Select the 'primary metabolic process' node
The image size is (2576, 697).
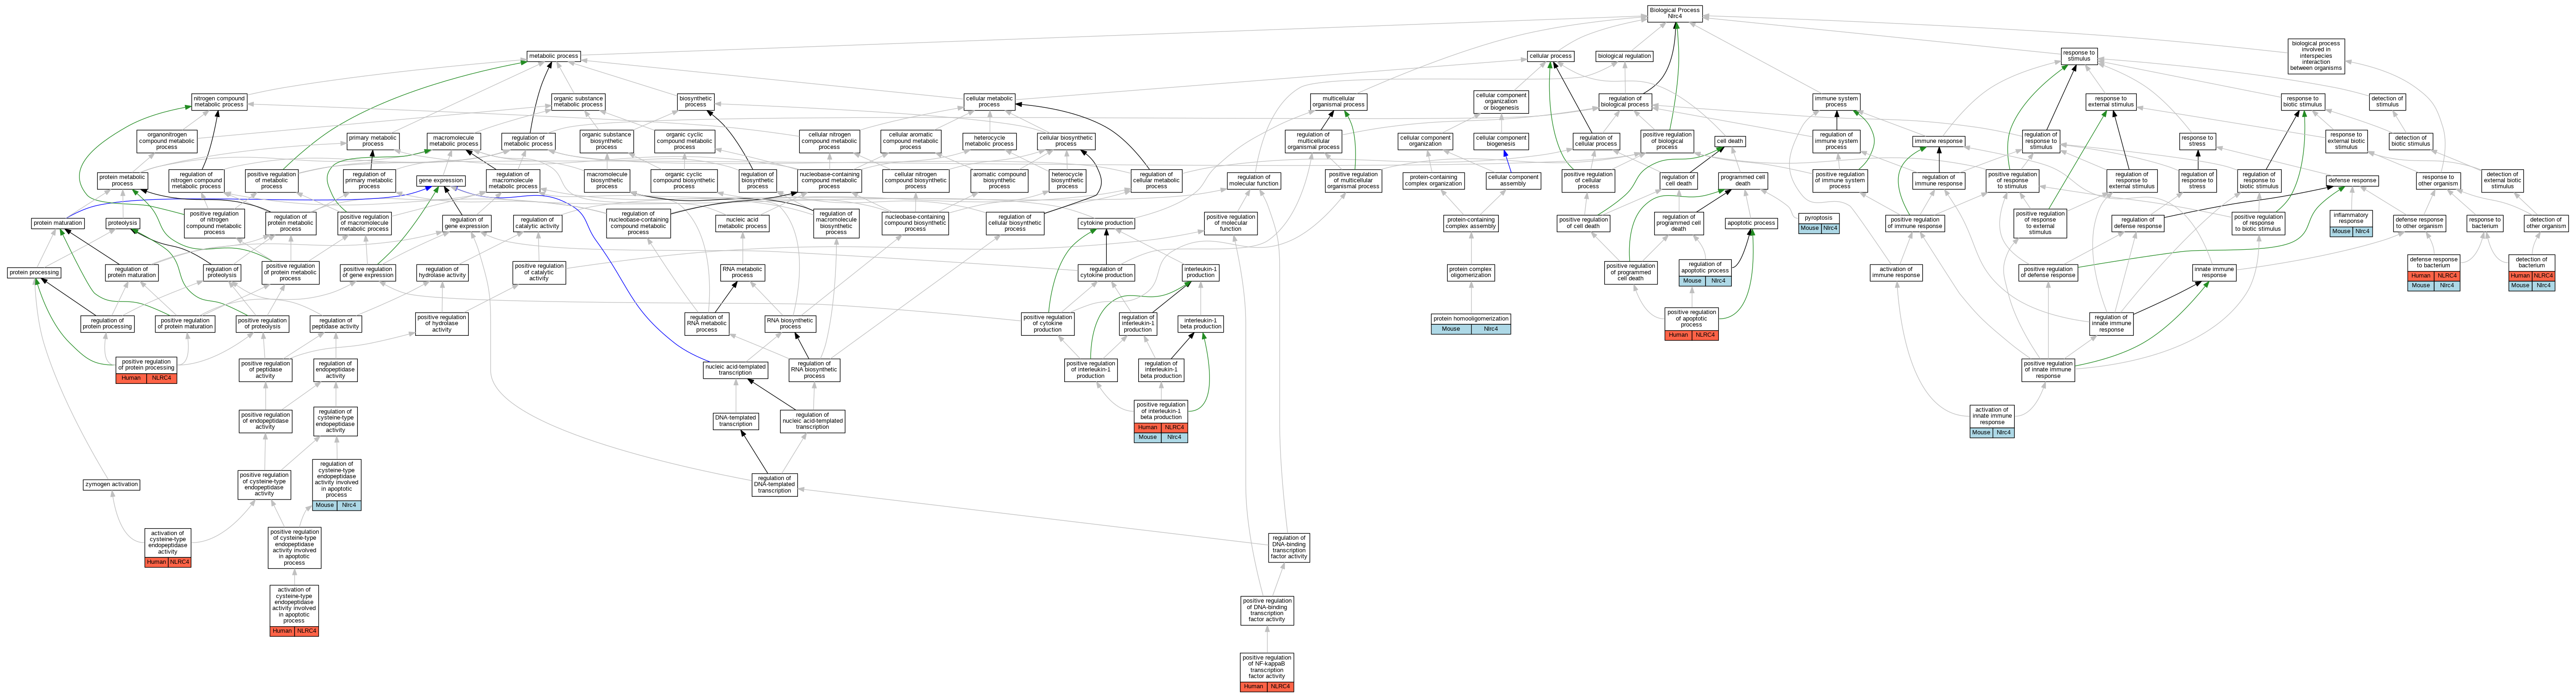click(373, 141)
